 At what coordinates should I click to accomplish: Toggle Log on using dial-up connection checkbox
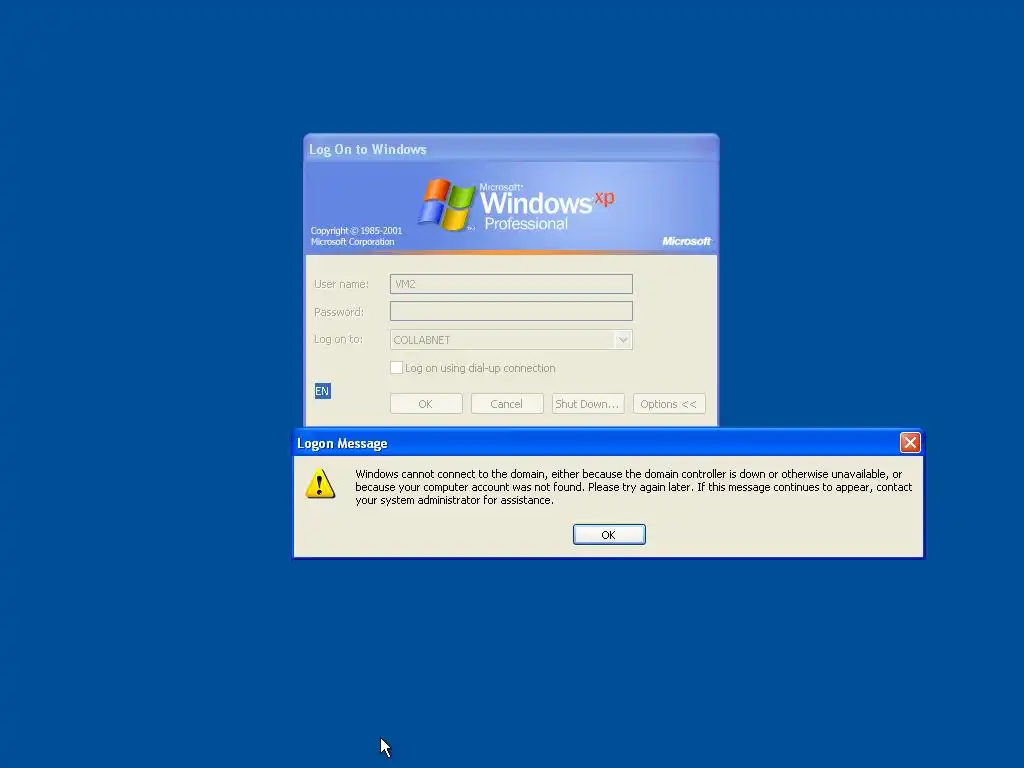[396, 368]
